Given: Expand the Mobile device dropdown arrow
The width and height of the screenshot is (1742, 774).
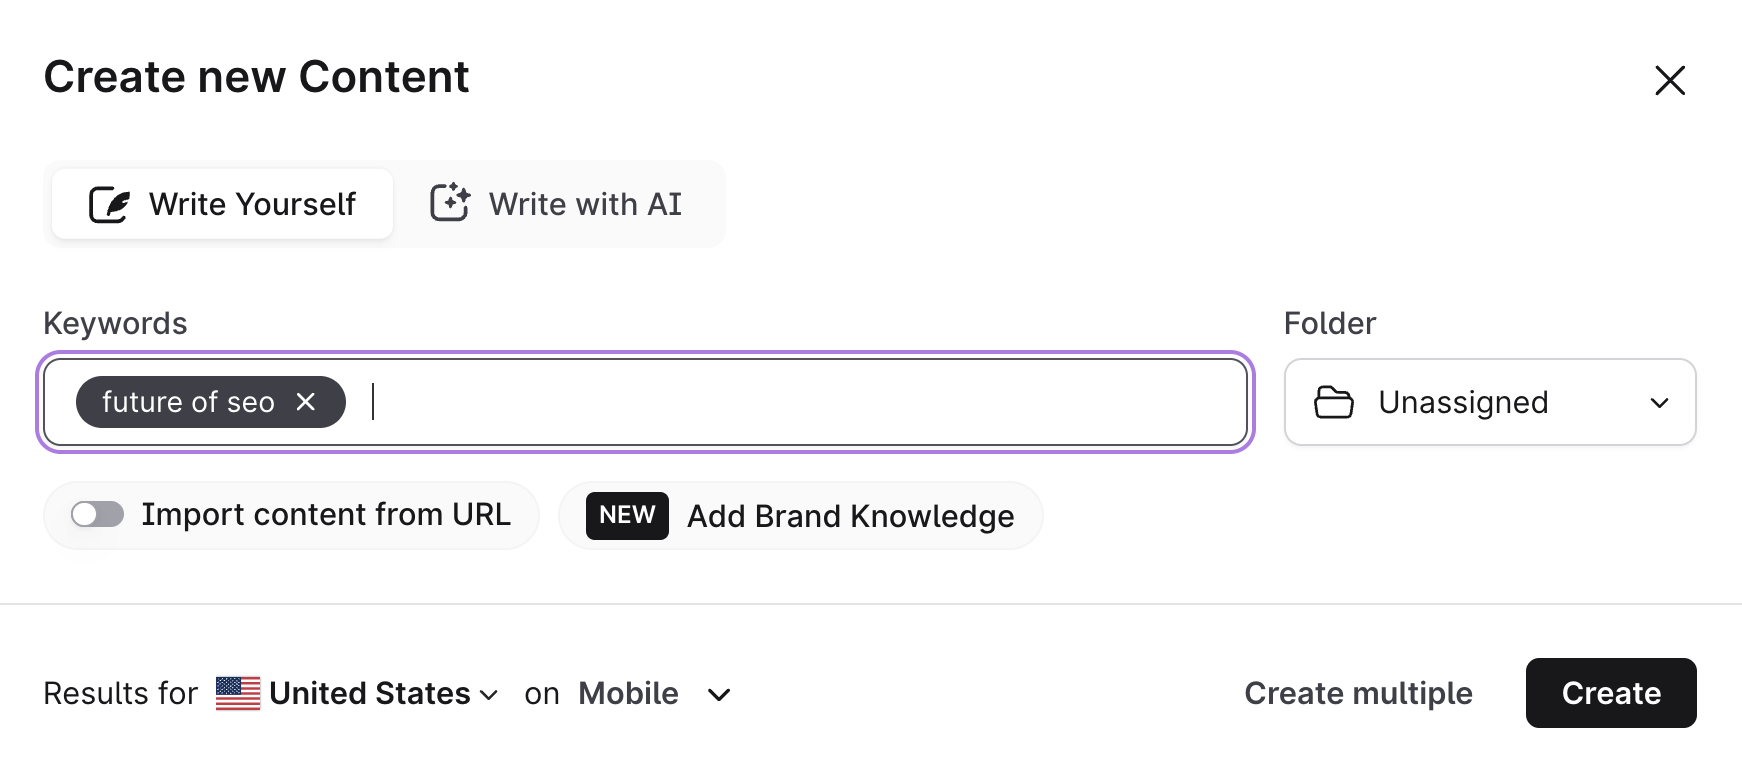Looking at the screenshot, I should pyautogui.click(x=719, y=694).
